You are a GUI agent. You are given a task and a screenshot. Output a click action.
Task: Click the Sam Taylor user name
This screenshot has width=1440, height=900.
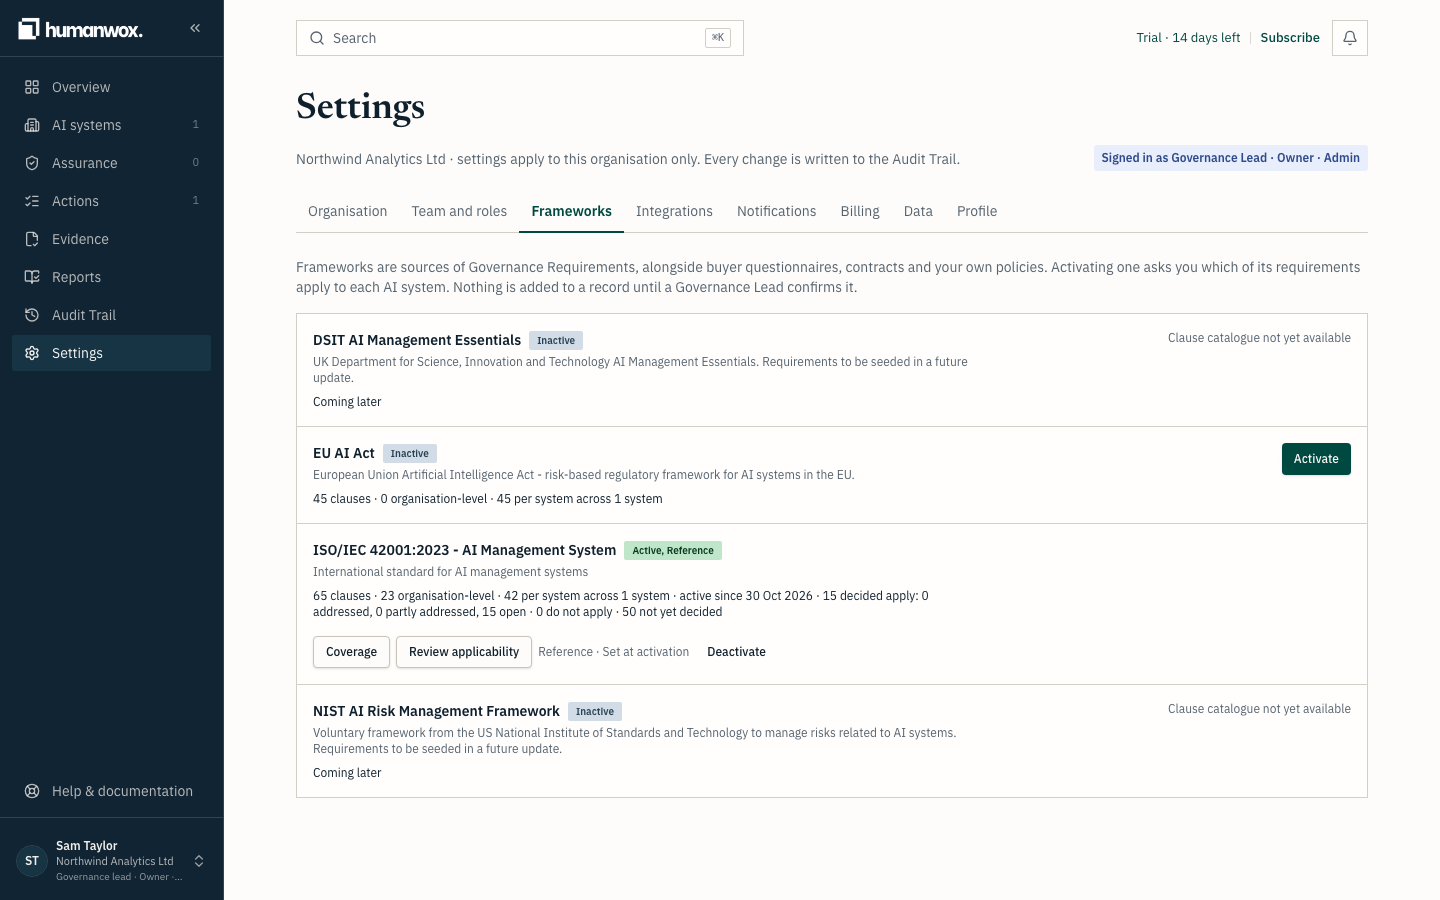pos(87,846)
